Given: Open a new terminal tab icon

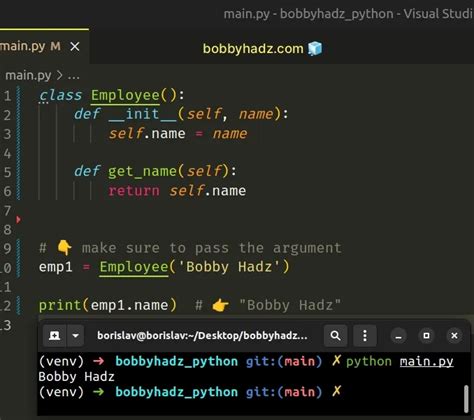Looking at the screenshot, I should [54, 335].
